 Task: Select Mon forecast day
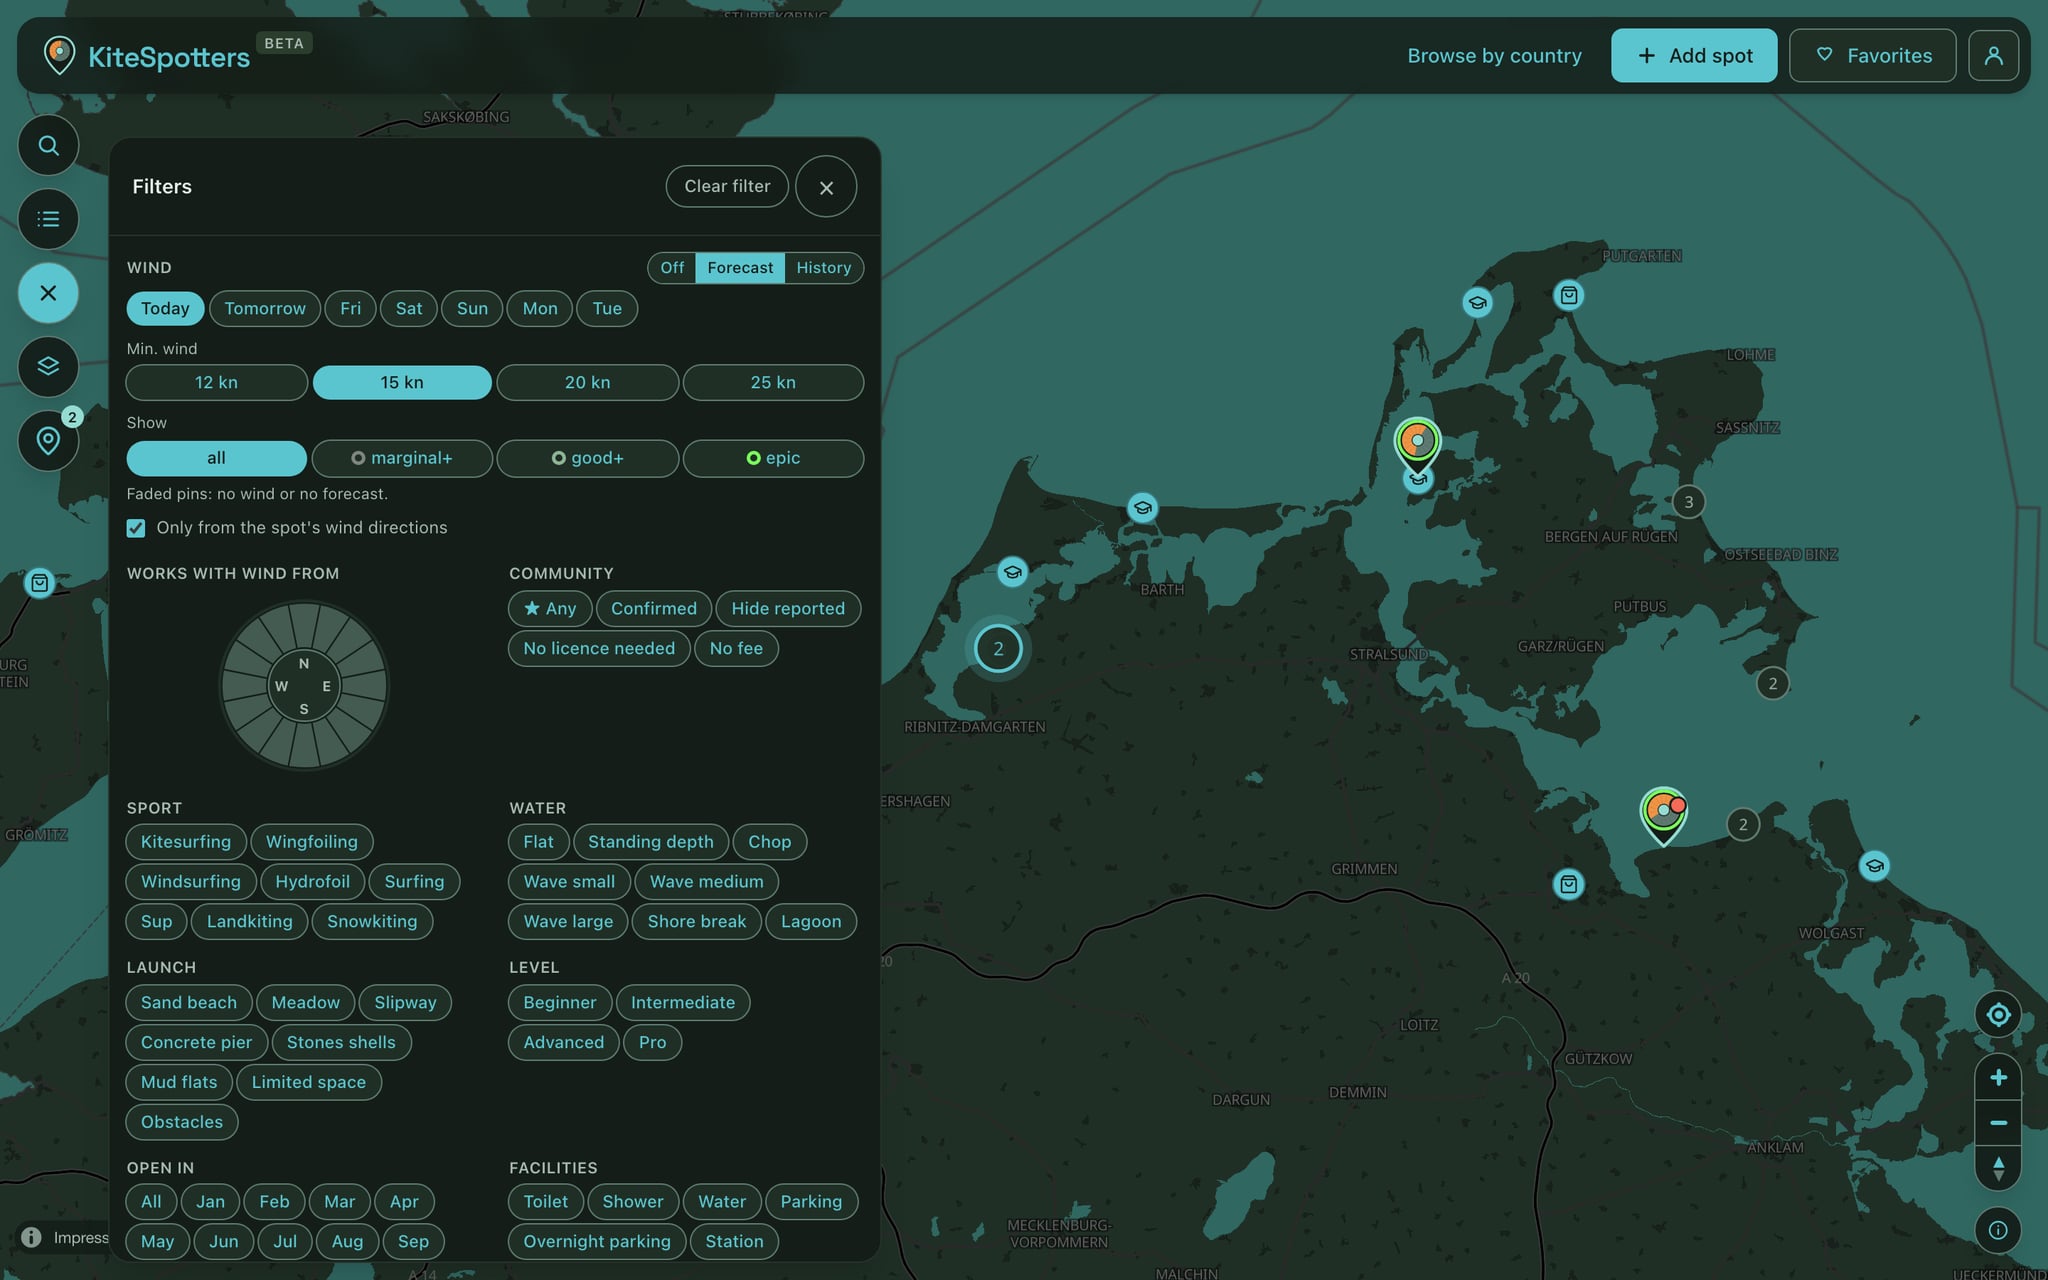(540, 309)
